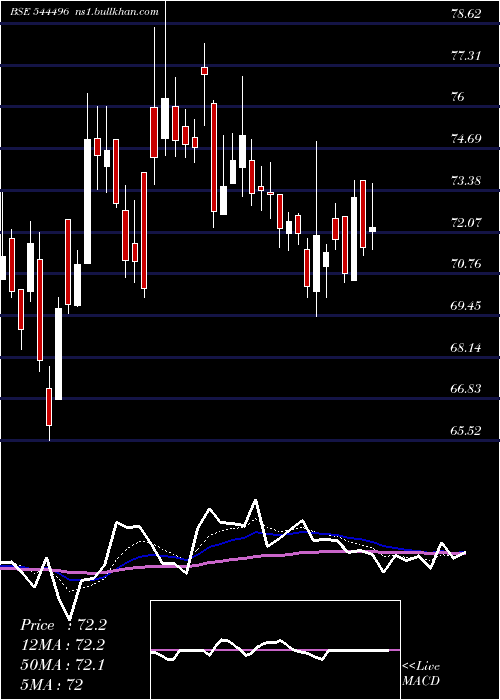The image size is (500, 700).
Task: Select the 66.83 price axis label
Action: [467, 389]
